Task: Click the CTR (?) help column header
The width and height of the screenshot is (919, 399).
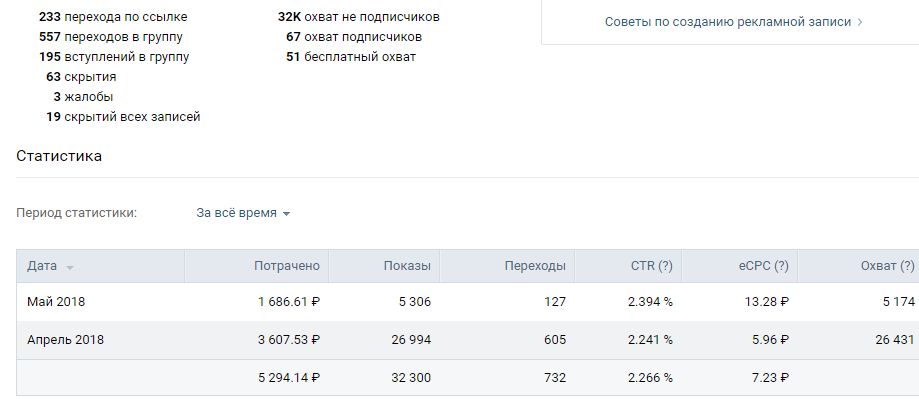Action: point(651,266)
